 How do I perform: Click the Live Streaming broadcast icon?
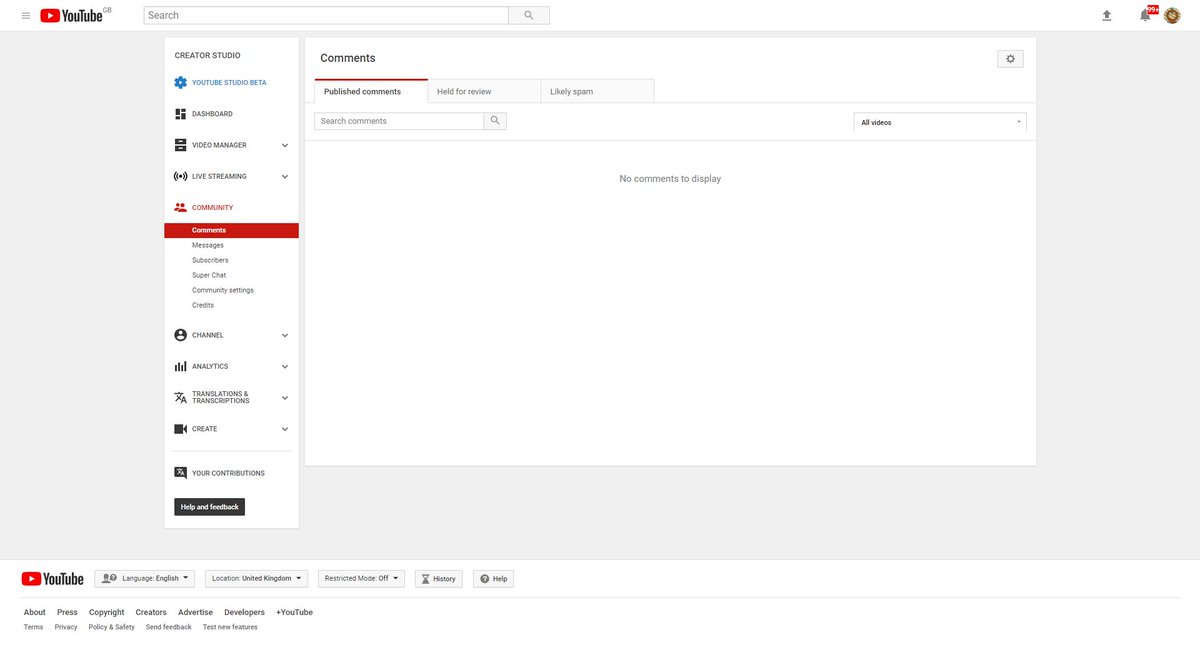click(180, 176)
